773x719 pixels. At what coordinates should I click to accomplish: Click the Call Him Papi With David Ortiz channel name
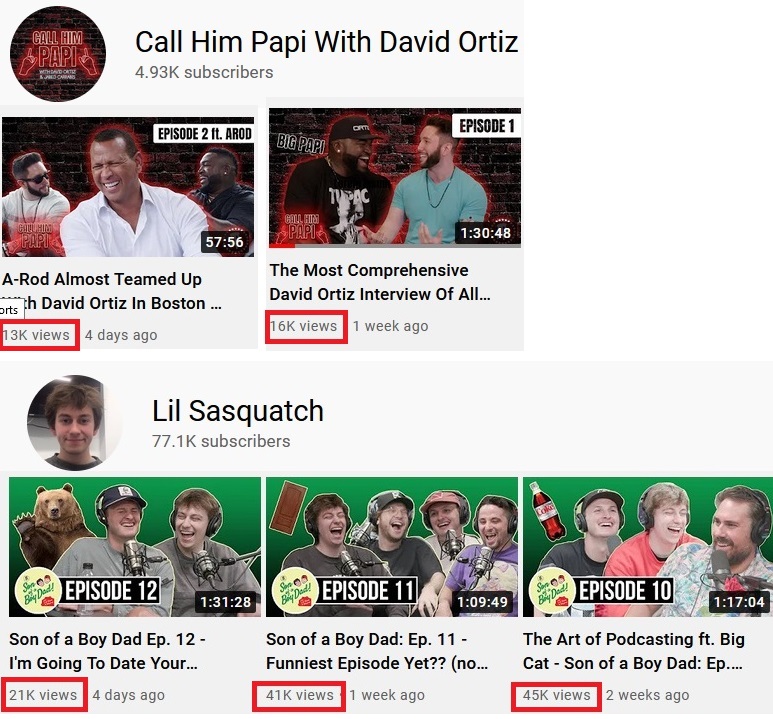[x=326, y=41]
